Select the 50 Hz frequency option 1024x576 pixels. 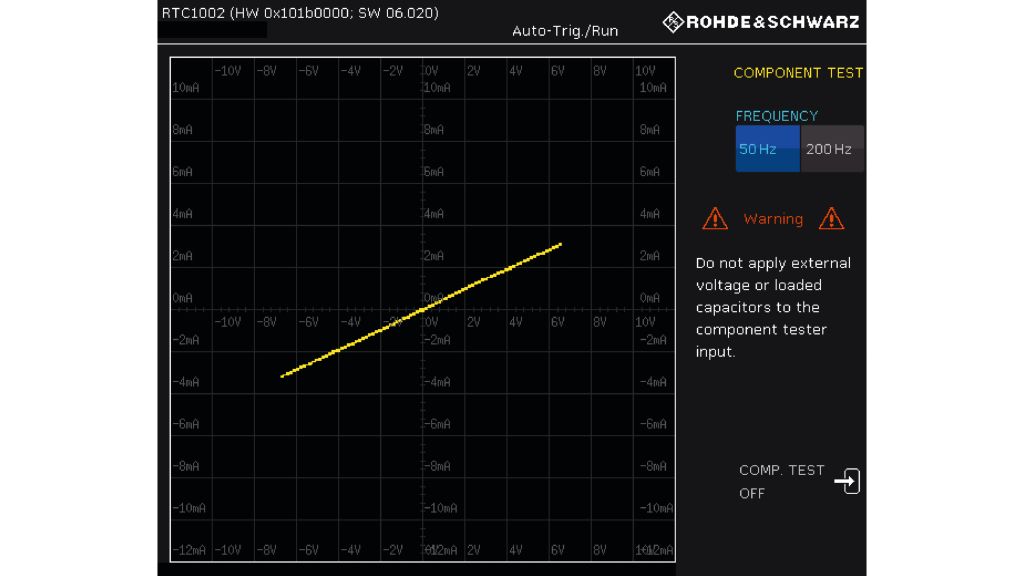pos(767,149)
